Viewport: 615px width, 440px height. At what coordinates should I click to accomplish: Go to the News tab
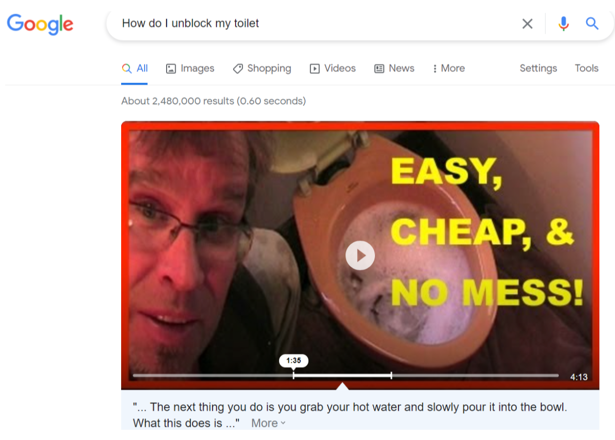[x=394, y=69]
